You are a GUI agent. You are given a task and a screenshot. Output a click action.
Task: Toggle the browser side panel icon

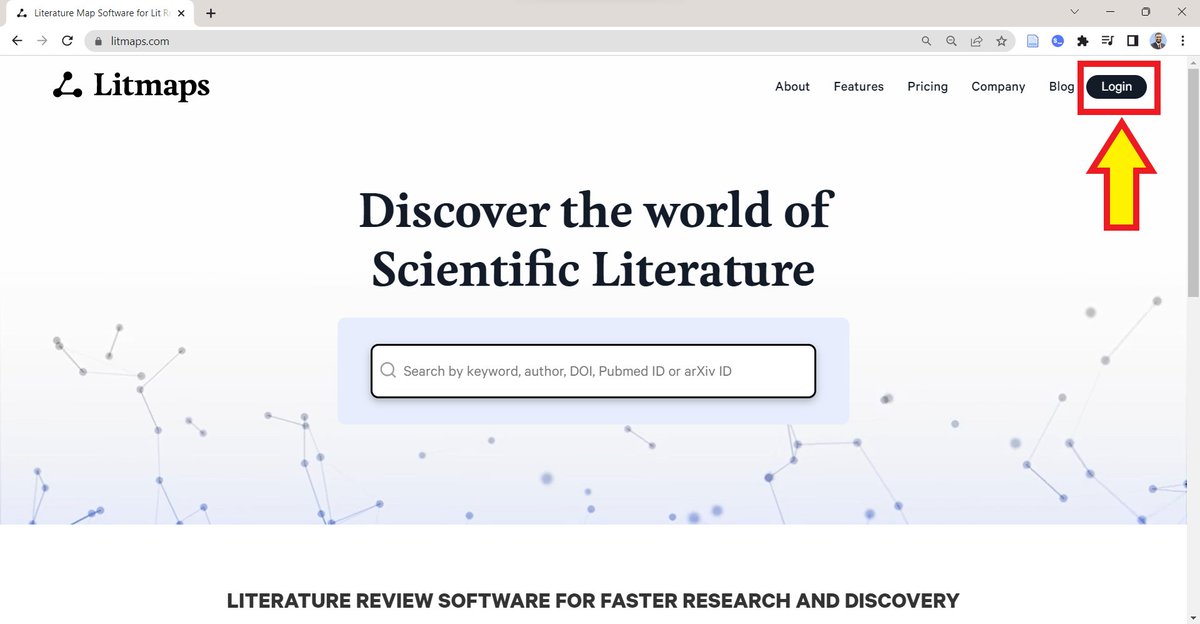coord(1132,41)
